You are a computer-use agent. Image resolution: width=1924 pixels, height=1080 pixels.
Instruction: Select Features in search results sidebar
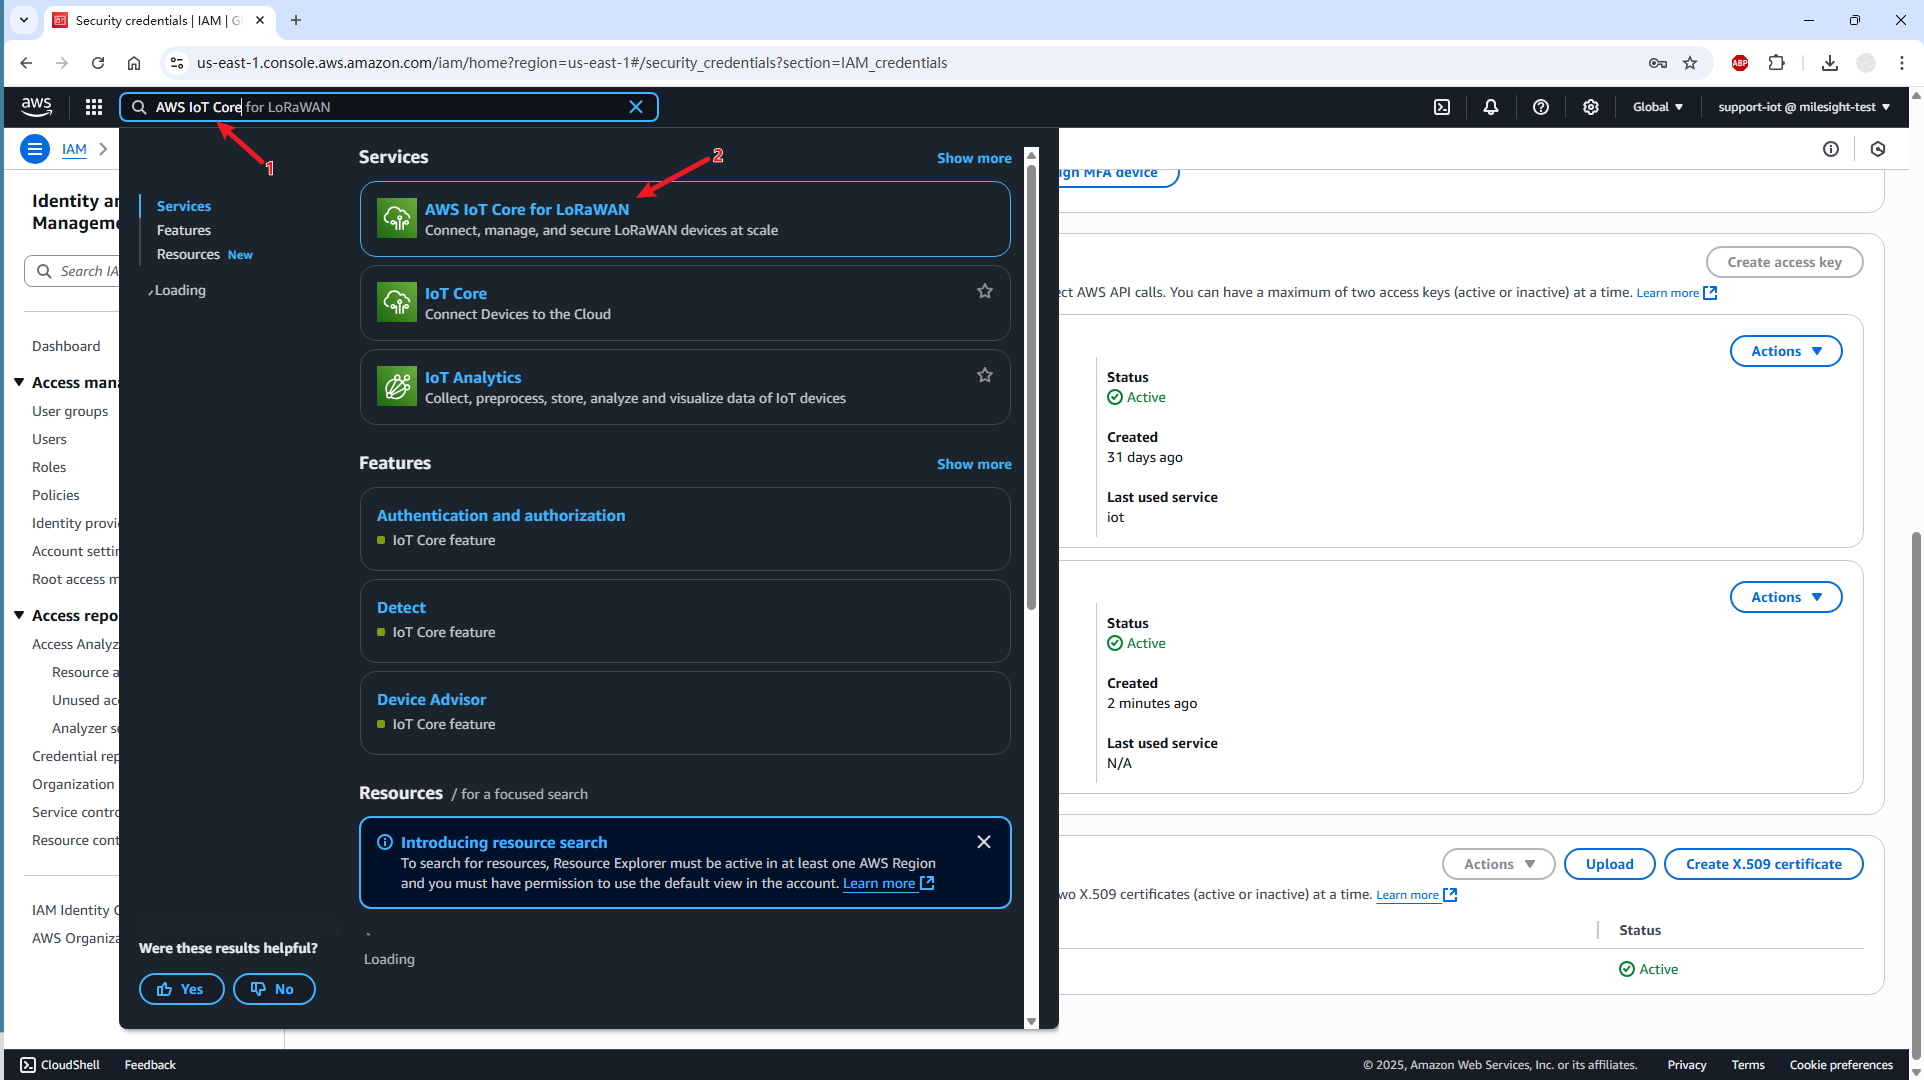(184, 230)
